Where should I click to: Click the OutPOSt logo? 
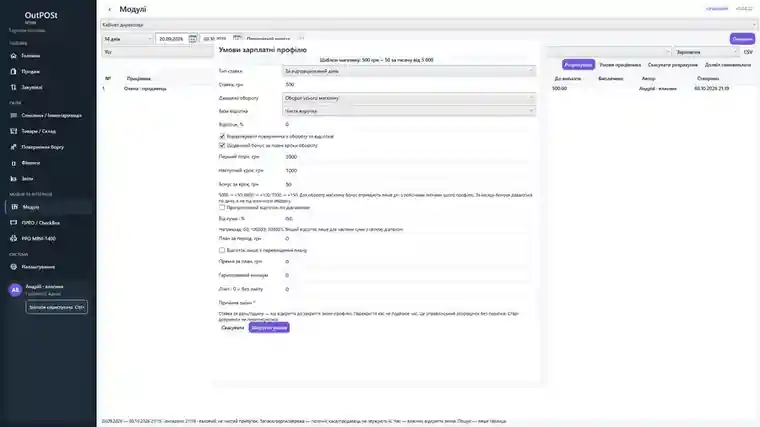pos(41,16)
